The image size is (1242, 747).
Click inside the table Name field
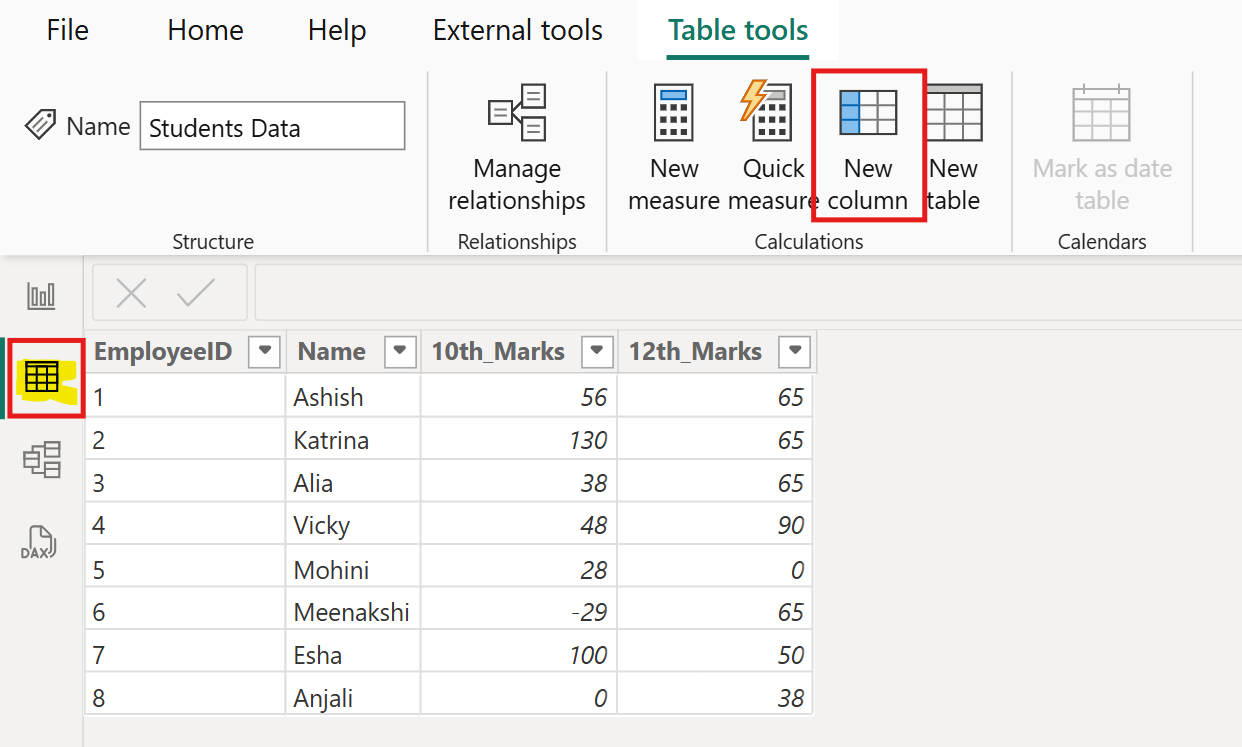coord(271,126)
